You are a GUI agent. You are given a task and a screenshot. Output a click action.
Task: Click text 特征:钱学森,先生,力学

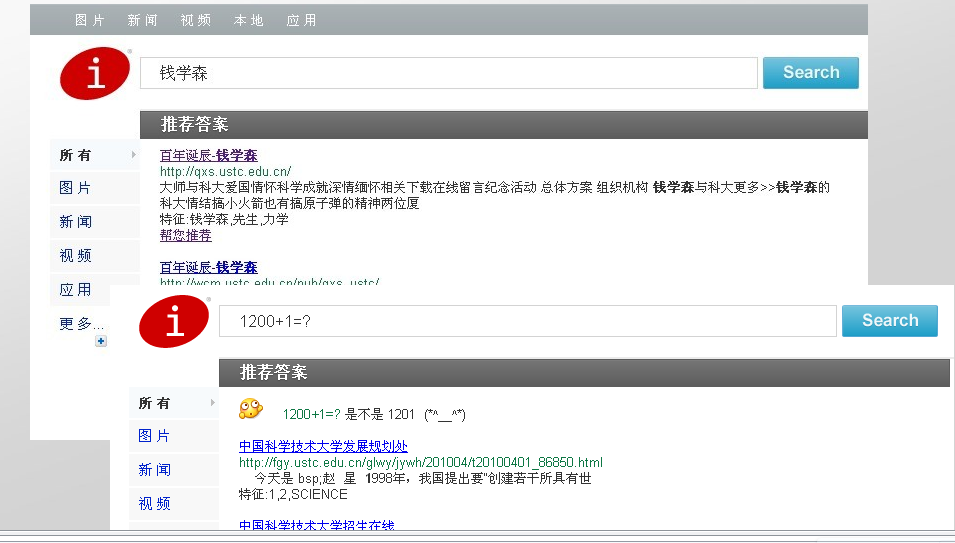tap(224, 219)
